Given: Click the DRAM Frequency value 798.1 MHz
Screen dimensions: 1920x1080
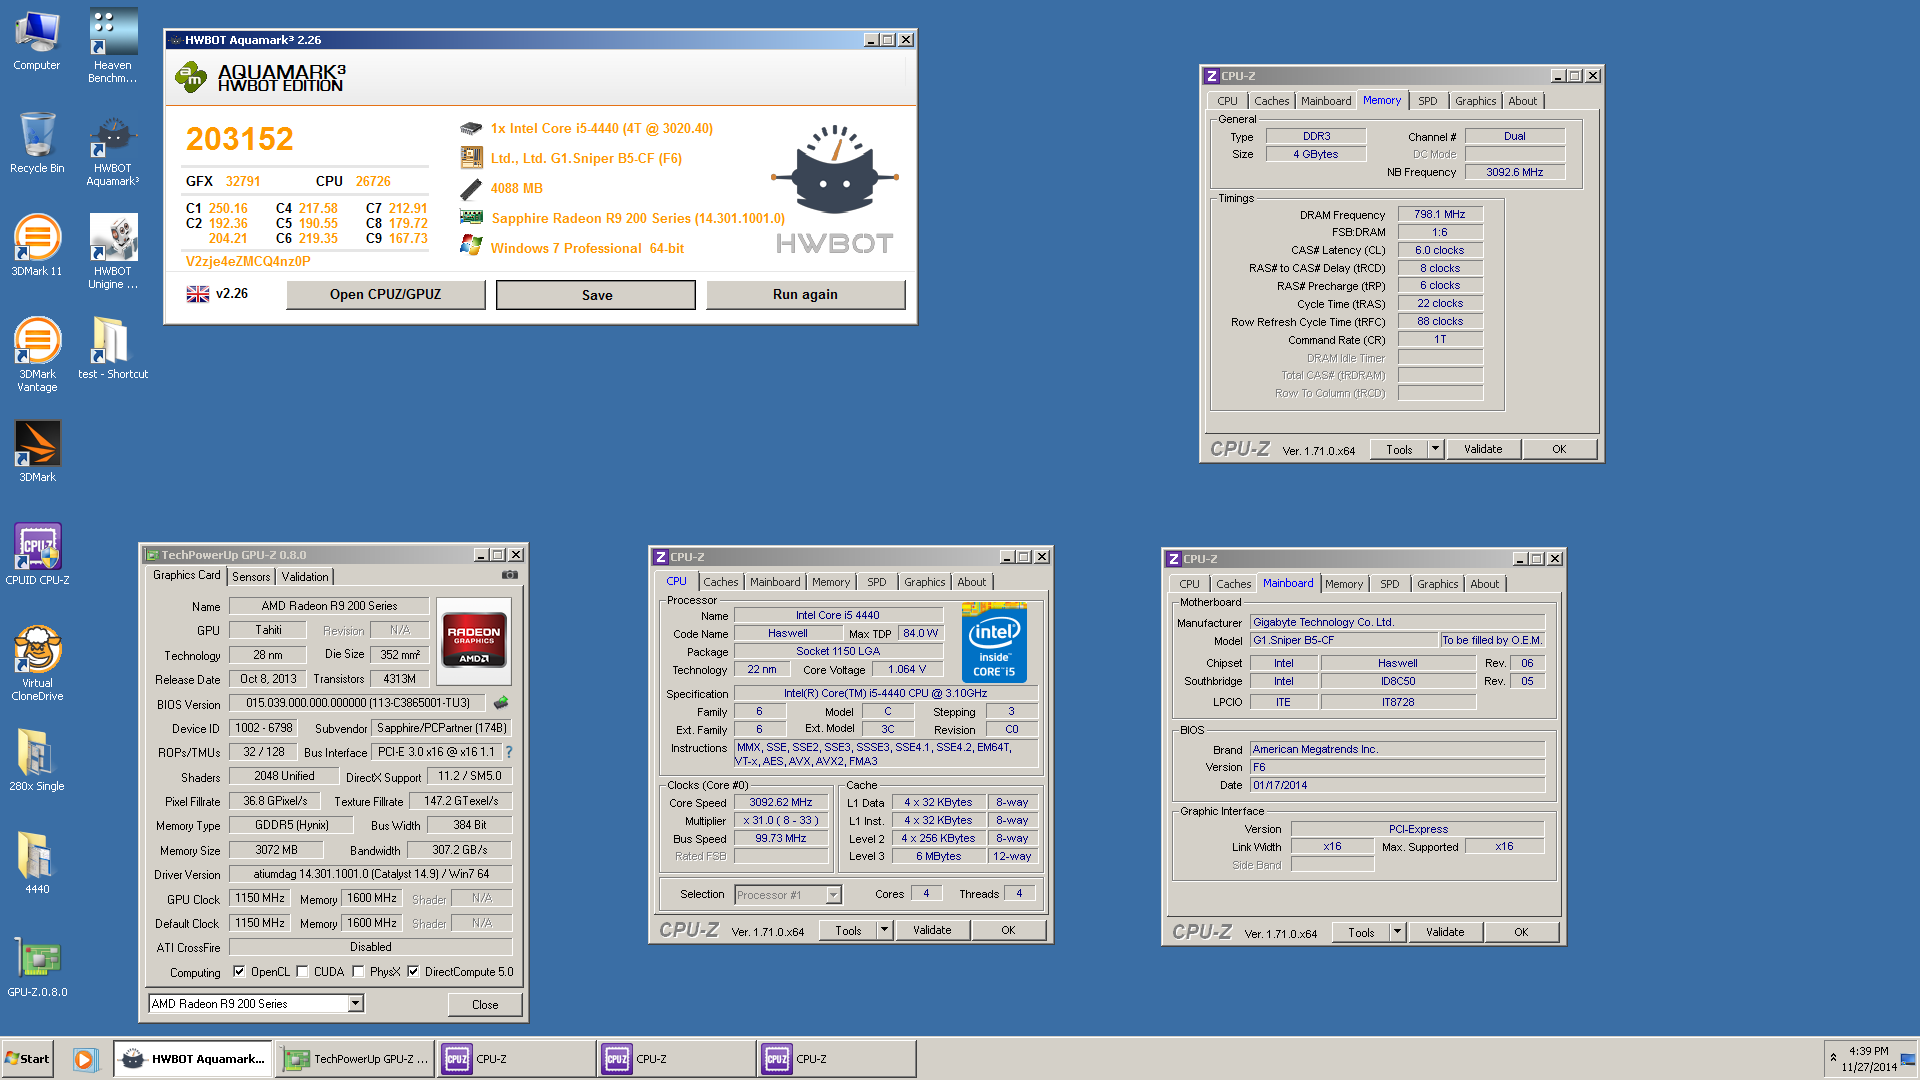Looking at the screenshot, I should click(1440, 214).
